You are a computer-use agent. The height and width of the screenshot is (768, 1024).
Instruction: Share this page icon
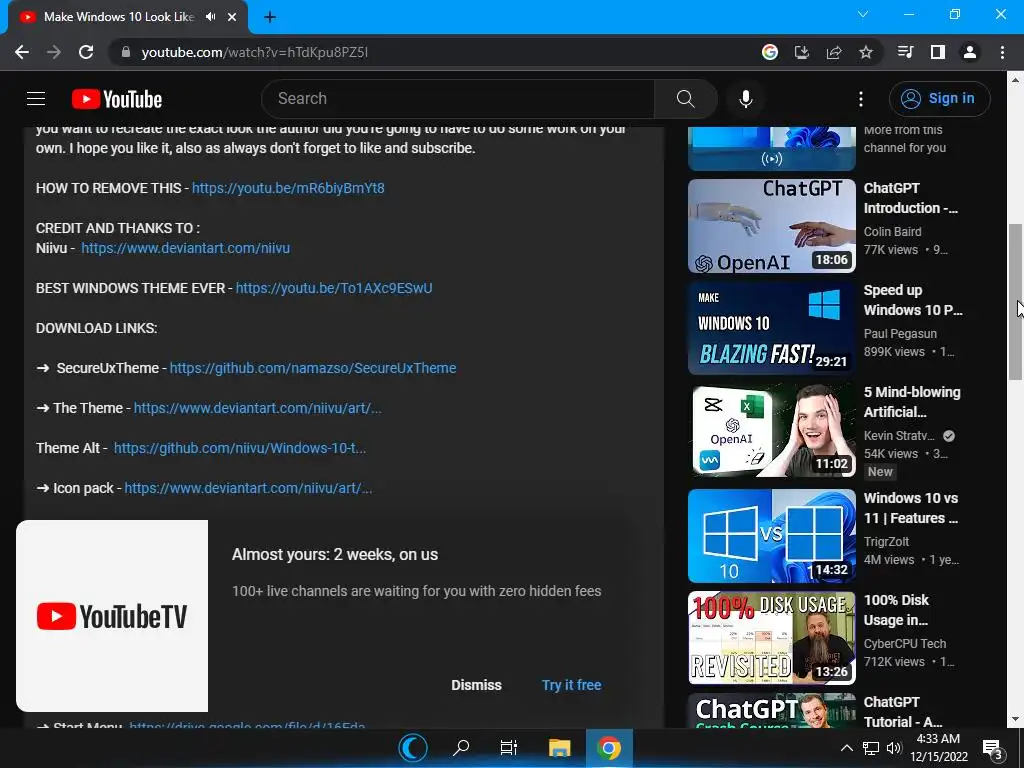point(834,52)
